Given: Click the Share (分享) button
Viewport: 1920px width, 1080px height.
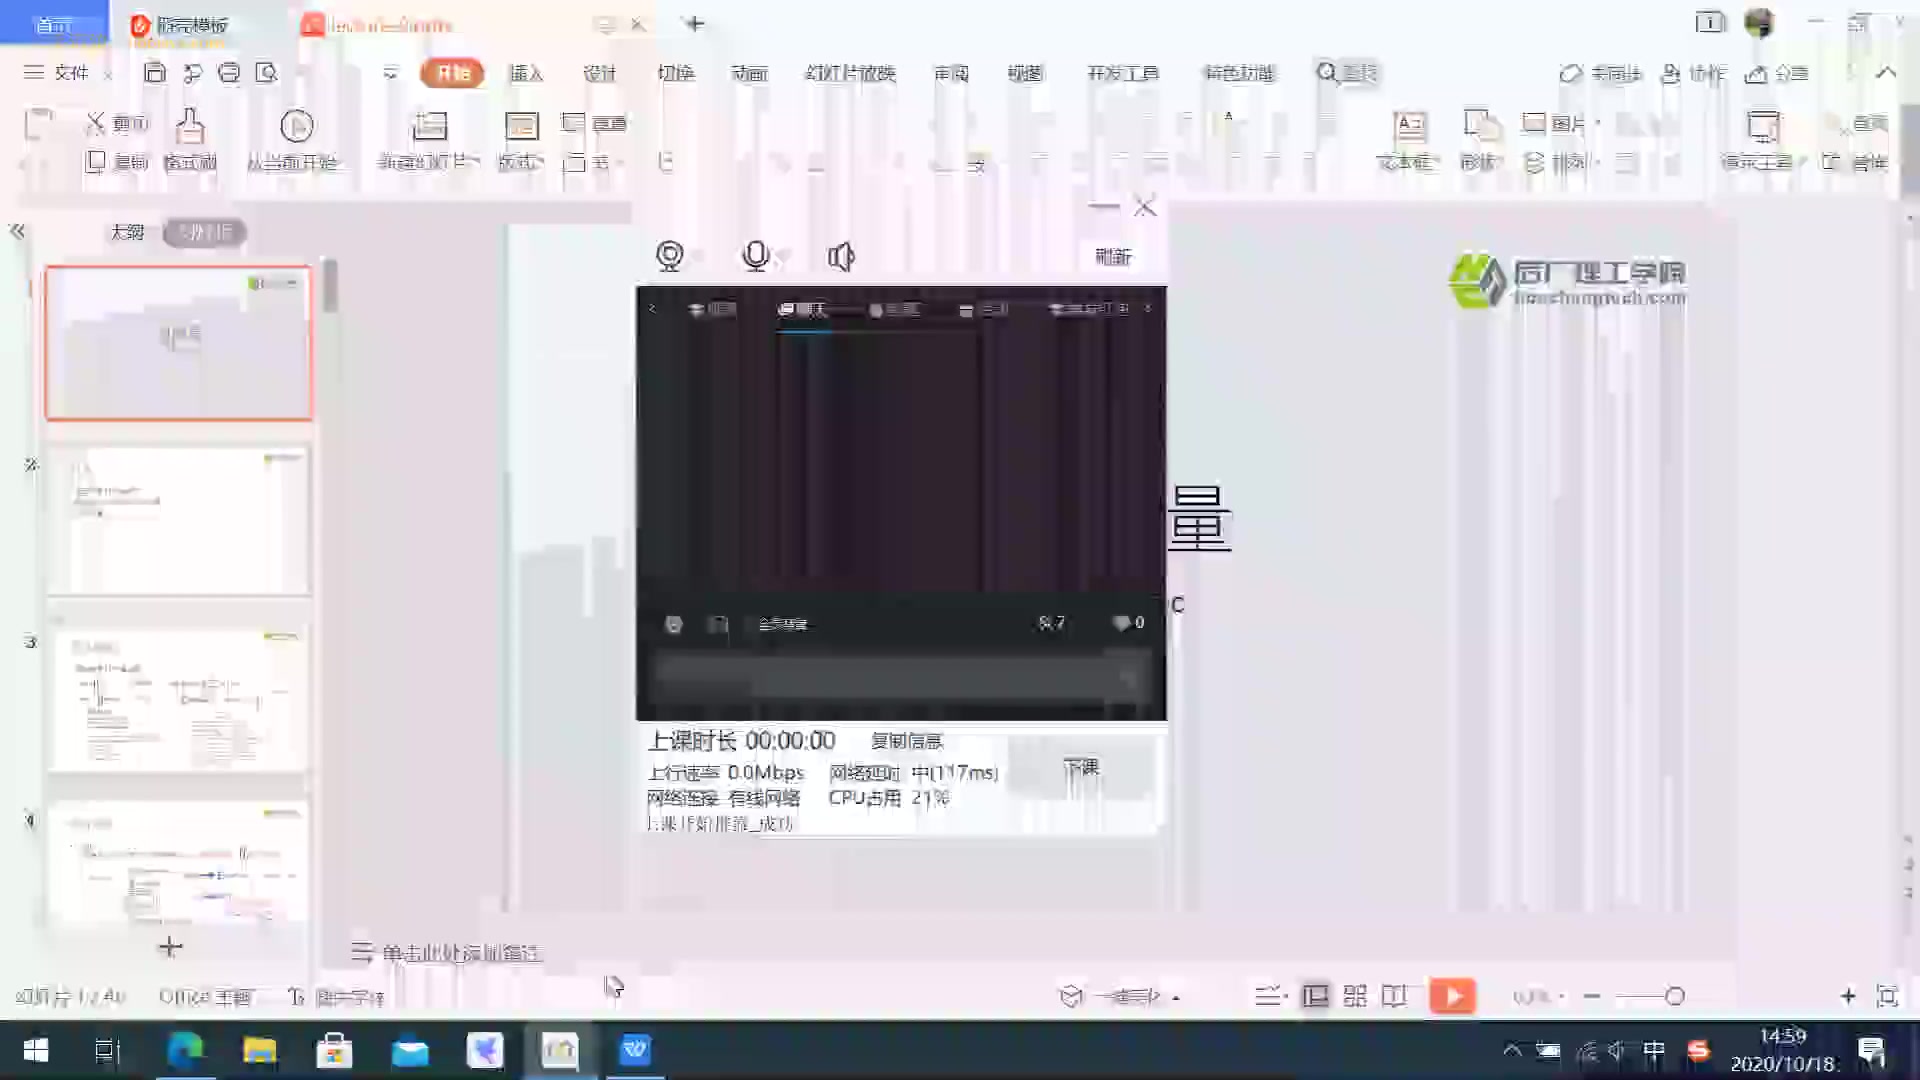Looking at the screenshot, I should tap(1777, 73).
